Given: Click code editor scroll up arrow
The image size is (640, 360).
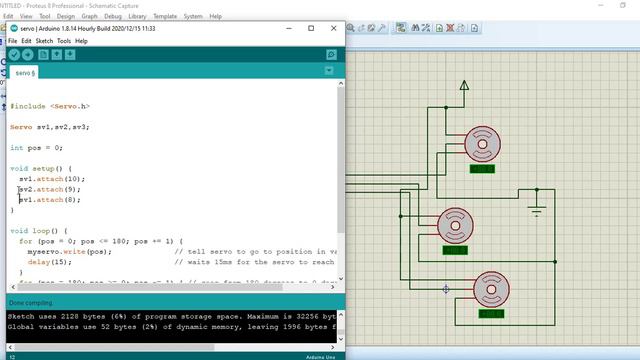Looking at the screenshot, I should tap(341, 83).
